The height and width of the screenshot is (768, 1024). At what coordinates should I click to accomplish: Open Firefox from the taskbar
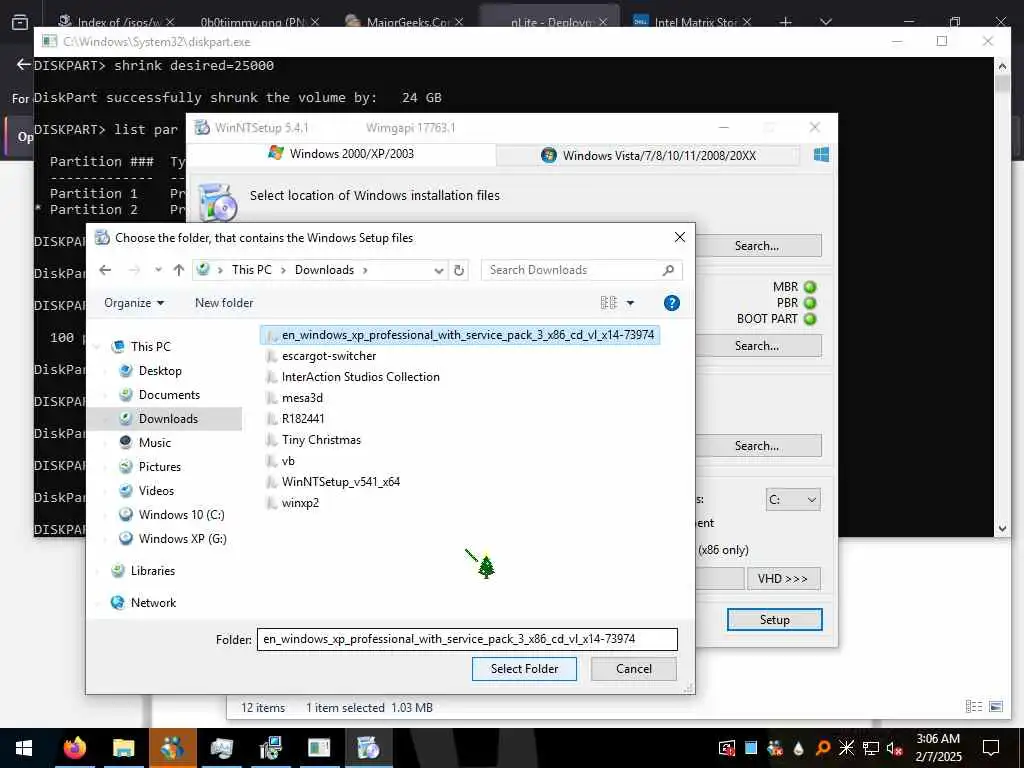(x=75, y=748)
